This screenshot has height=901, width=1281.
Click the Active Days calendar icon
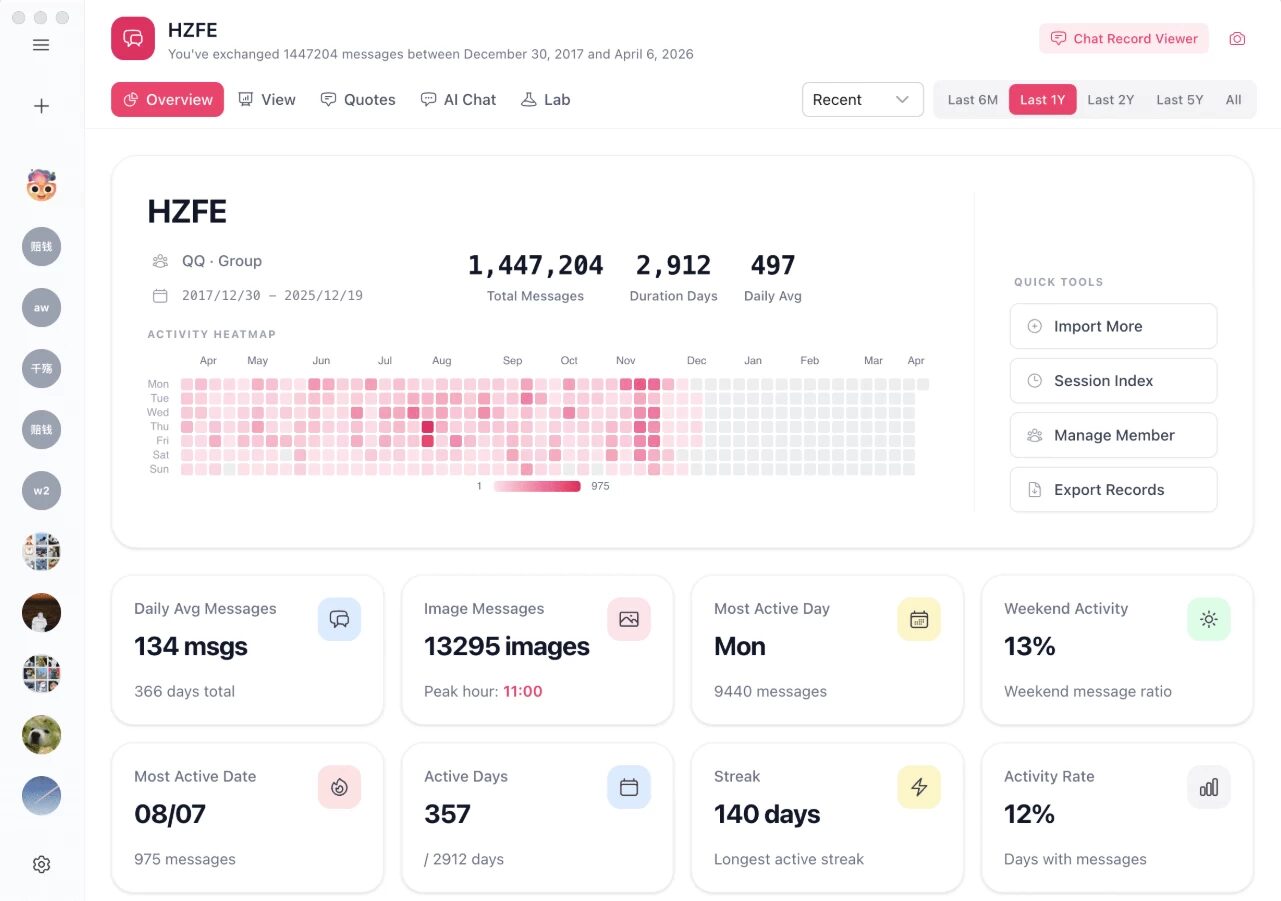629,787
